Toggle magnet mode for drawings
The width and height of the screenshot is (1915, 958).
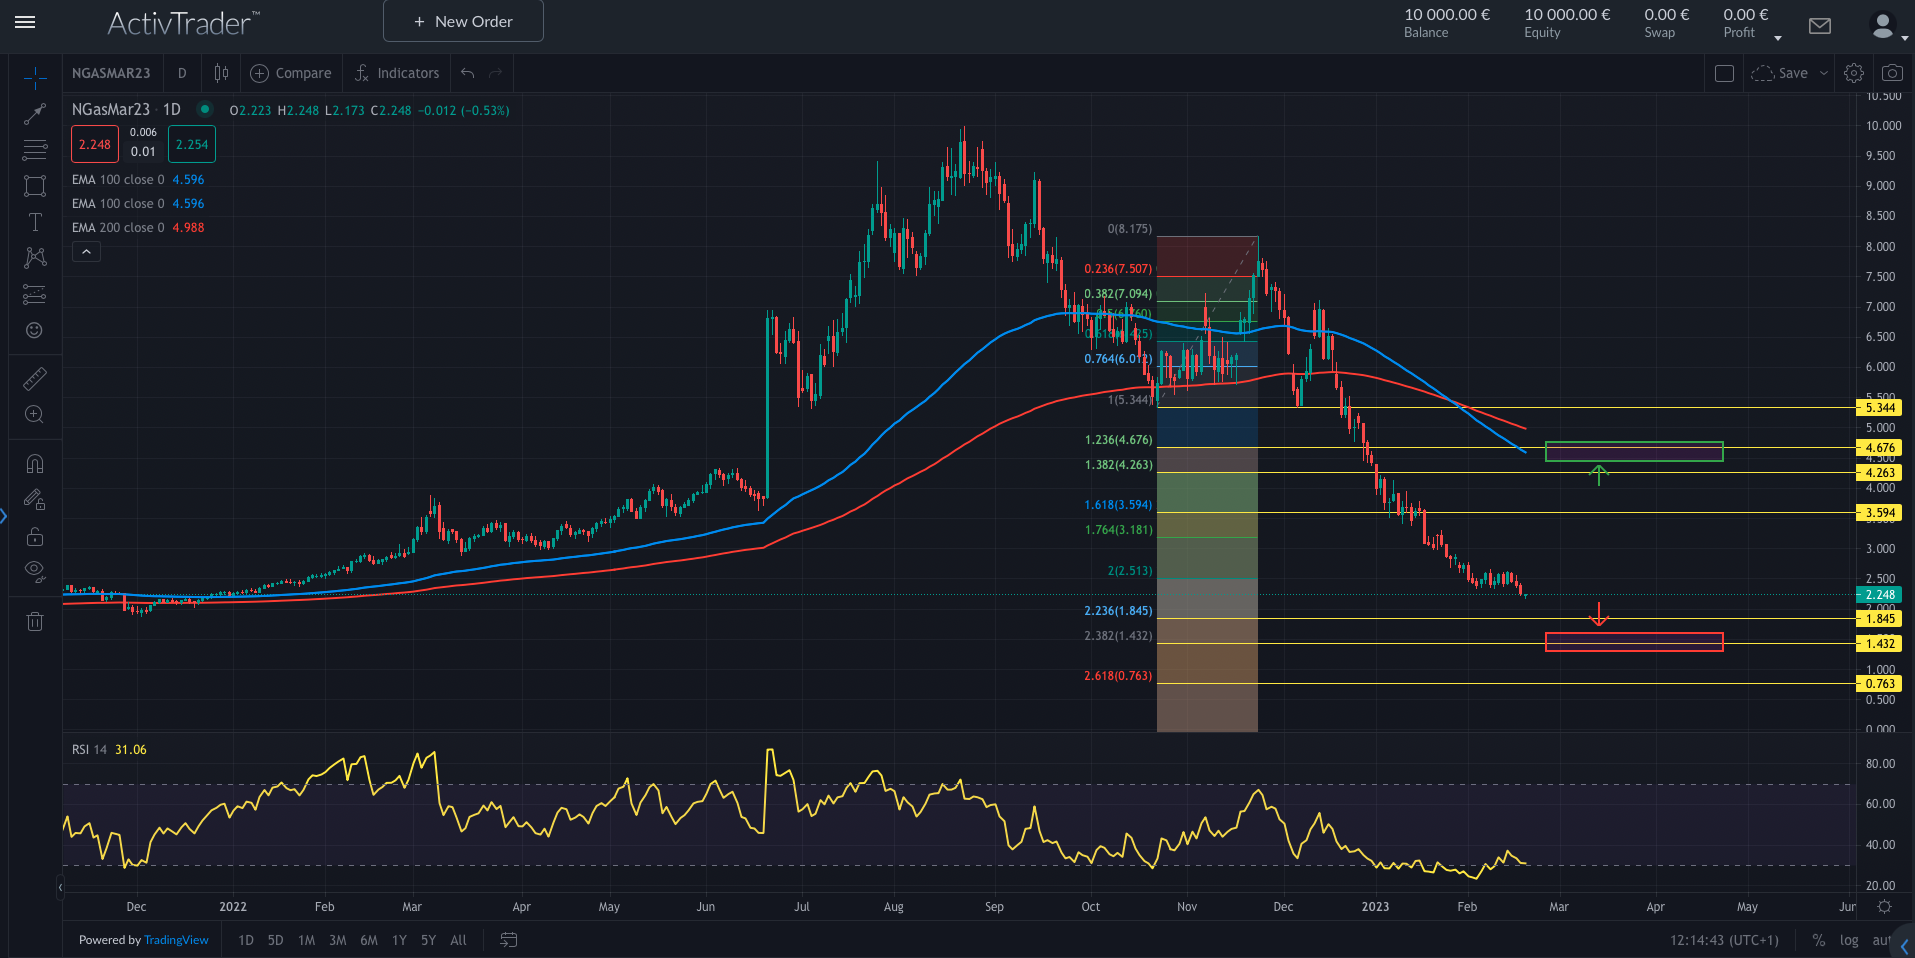tap(35, 464)
